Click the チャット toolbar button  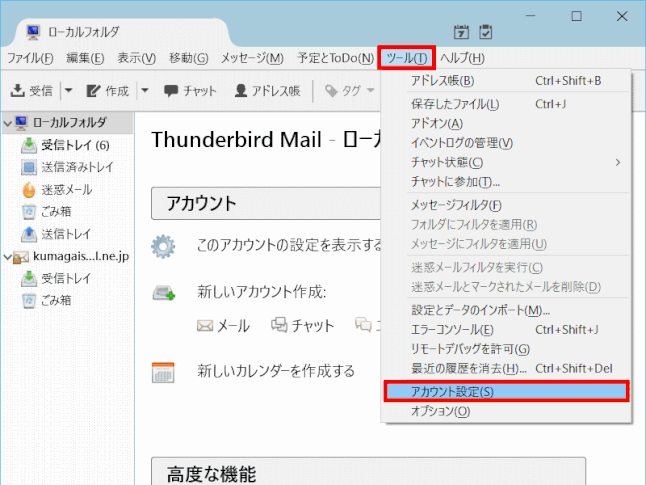pyautogui.click(x=190, y=91)
